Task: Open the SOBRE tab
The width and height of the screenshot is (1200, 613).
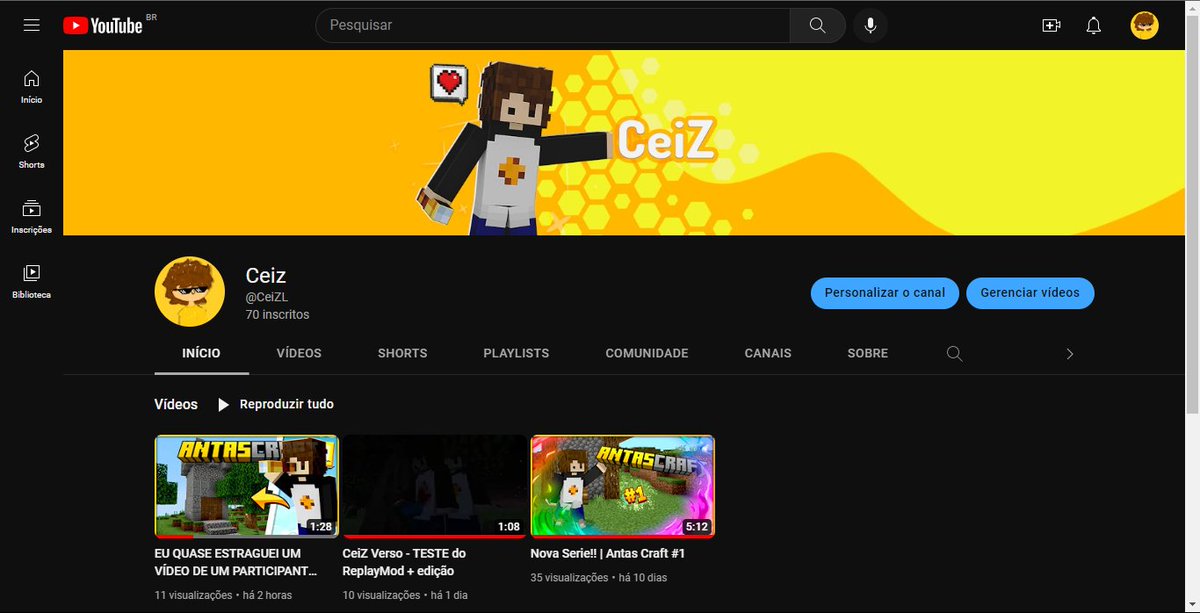Action: tap(867, 353)
